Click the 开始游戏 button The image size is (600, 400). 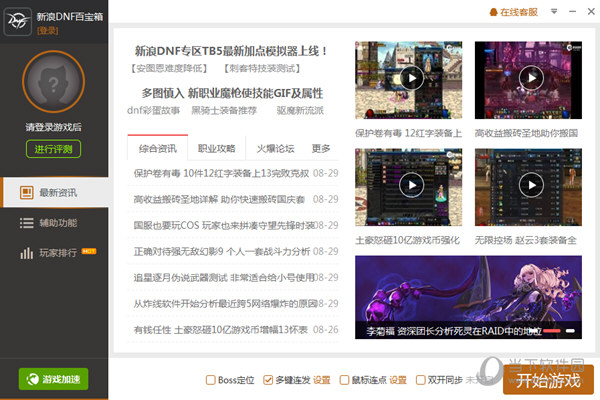(x=548, y=380)
